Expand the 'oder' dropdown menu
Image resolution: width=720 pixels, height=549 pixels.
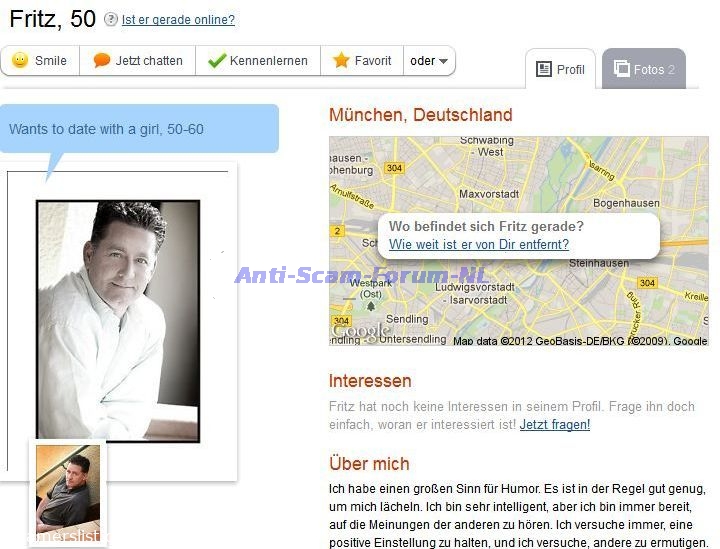430,61
